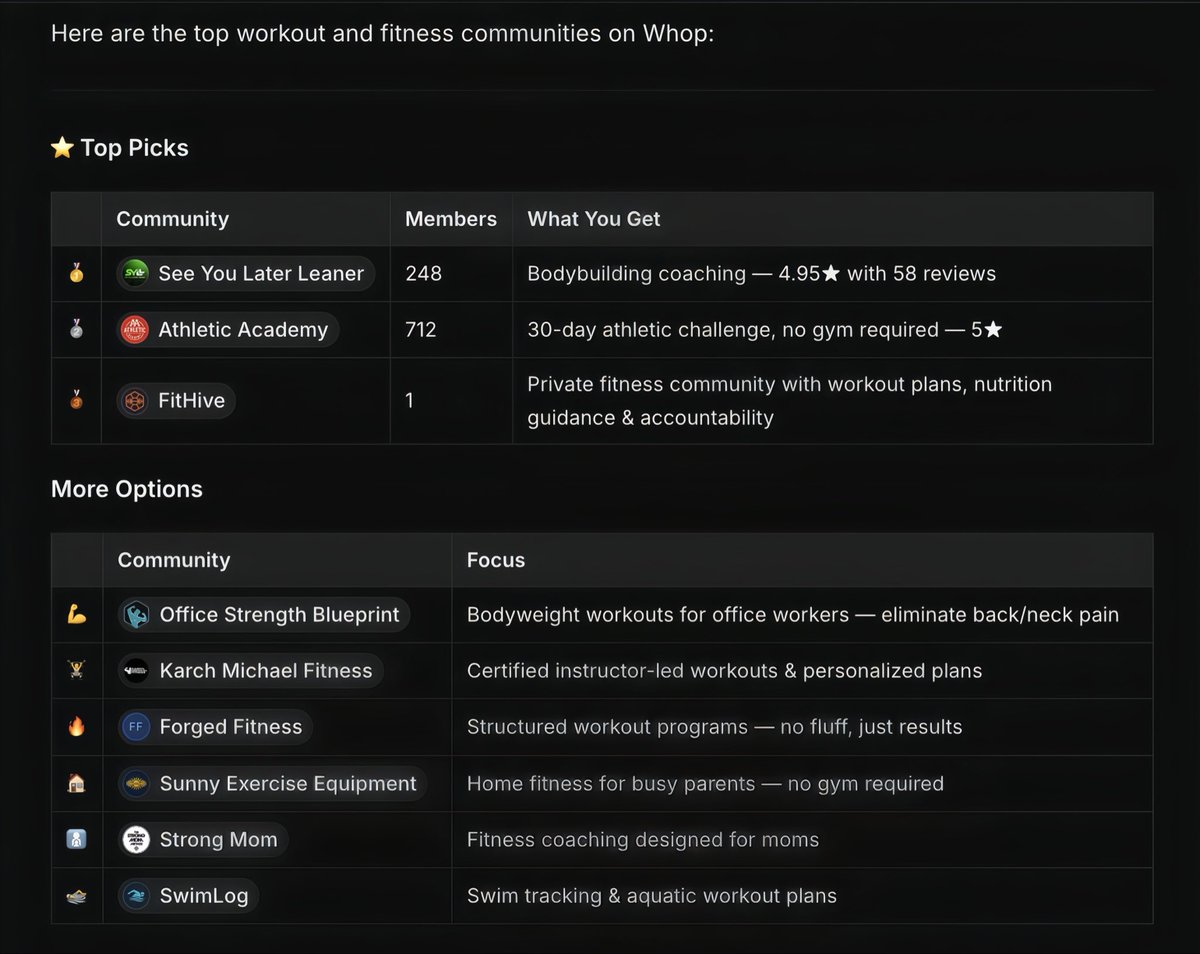Click the Karch Michael Fitness logo icon
This screenshot has width=1200, height=954.
tap(135, 671)
